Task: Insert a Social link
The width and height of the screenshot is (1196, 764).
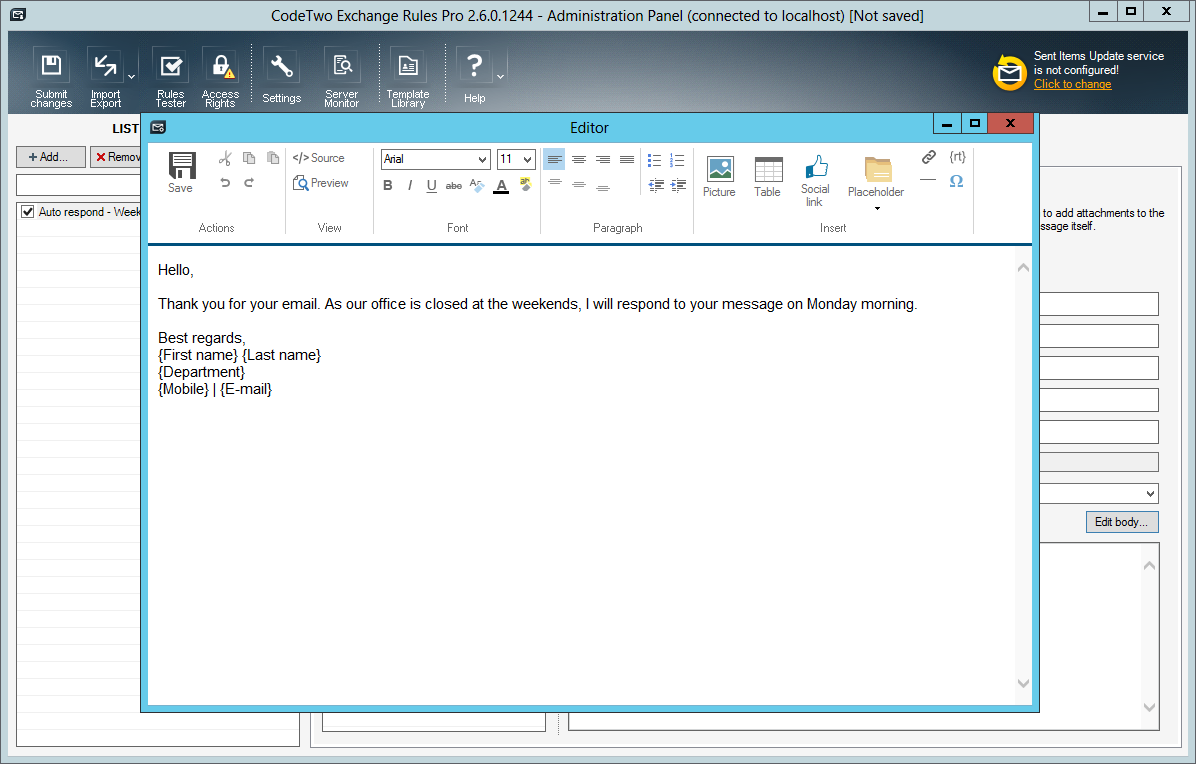Action: click(815, 180)
